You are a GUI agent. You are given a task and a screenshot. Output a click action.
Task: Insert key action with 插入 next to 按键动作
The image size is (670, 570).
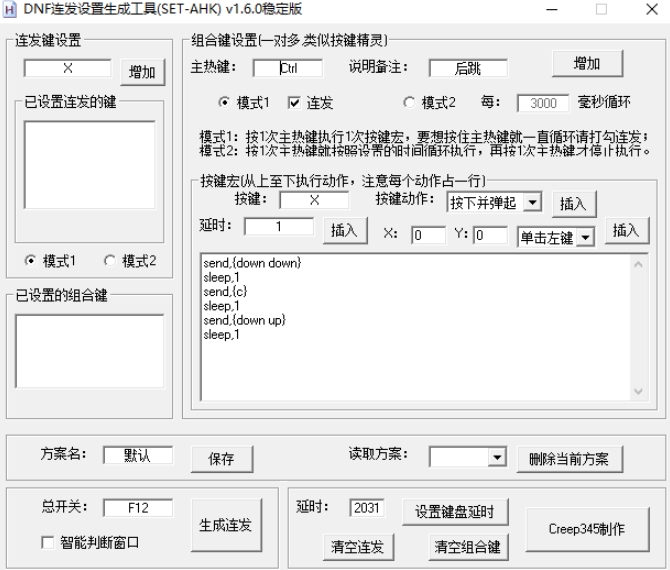point(573,204)
